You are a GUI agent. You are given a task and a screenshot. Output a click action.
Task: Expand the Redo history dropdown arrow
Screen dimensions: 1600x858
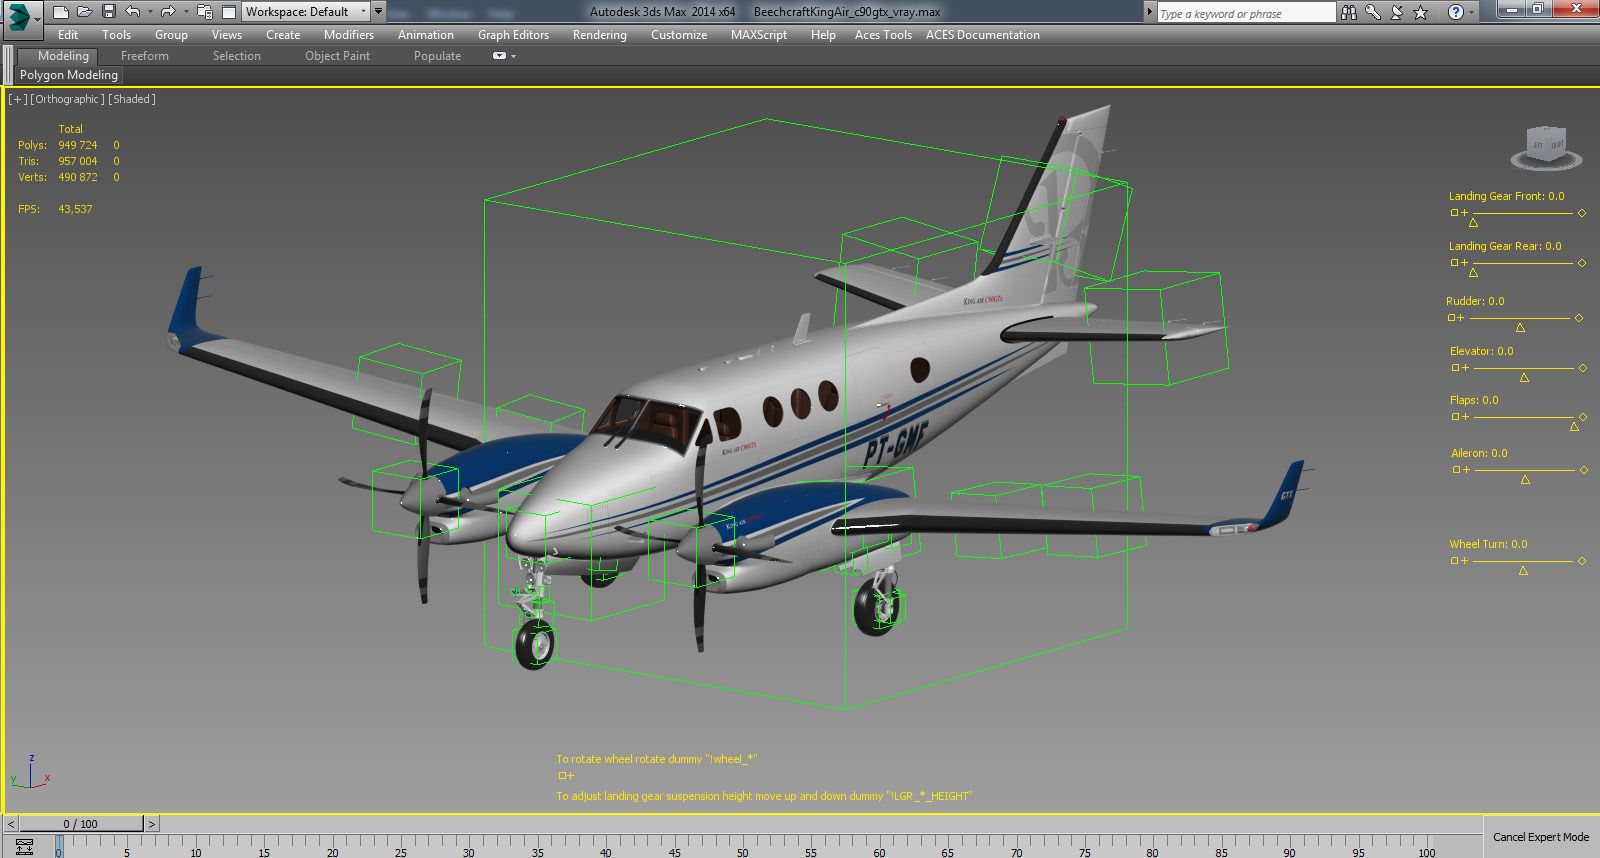click(186, 12)
